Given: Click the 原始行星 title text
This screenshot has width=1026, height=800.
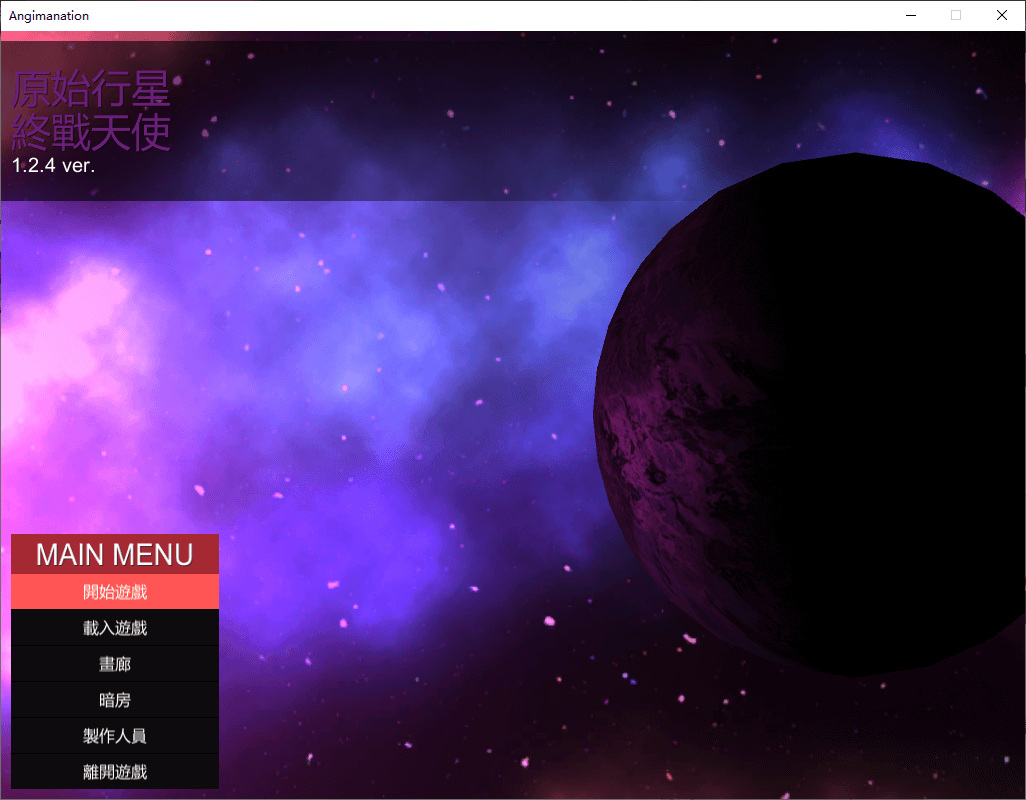Looking at the screenshot, I should pyautogui.click(x=91, y=91).
